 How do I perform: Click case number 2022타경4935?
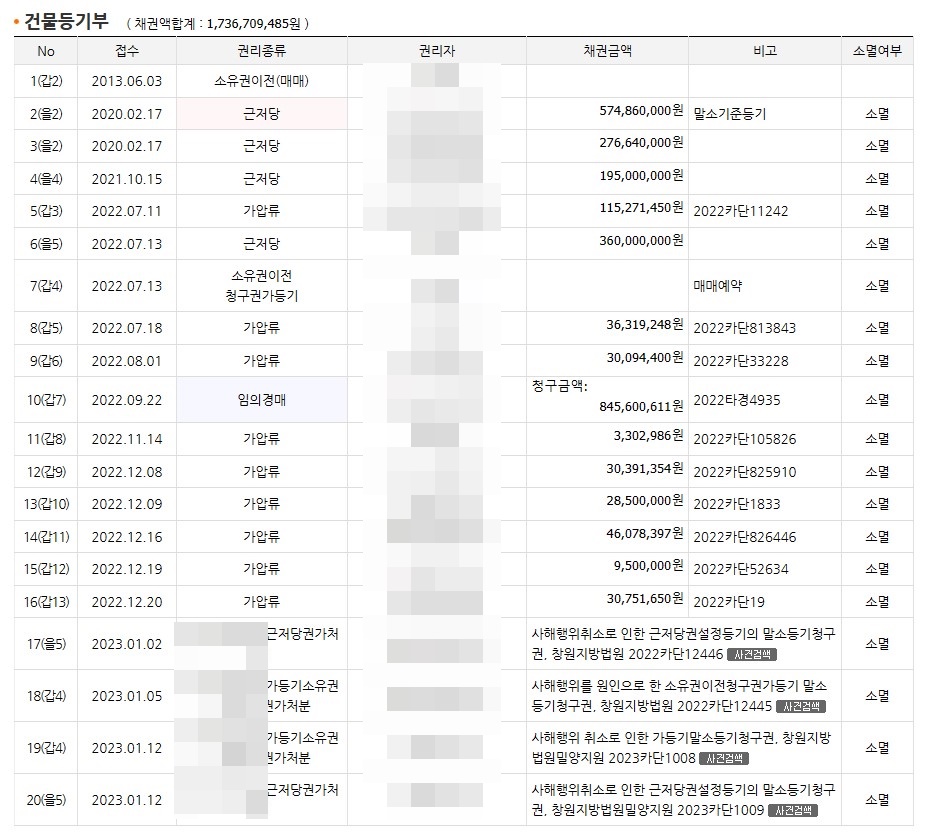tap(737, 400)
